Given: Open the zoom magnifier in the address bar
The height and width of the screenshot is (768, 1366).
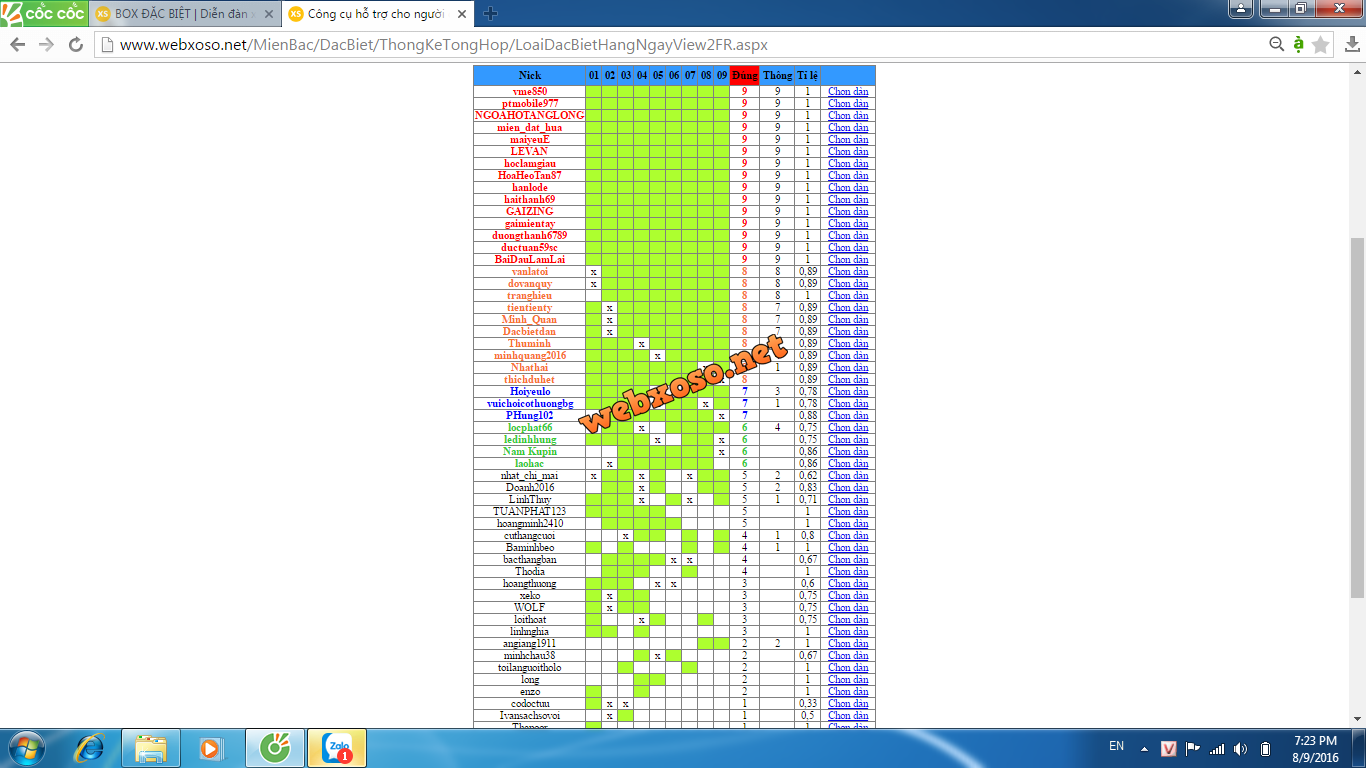Looking at the screenshot, I should pyautogui.click(x=1276, y=44).
